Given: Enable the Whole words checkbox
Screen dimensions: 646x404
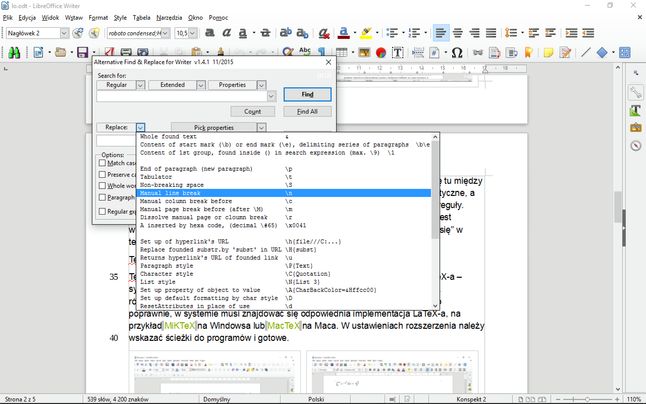Looking at the screenshot, I should click(103, 186).
